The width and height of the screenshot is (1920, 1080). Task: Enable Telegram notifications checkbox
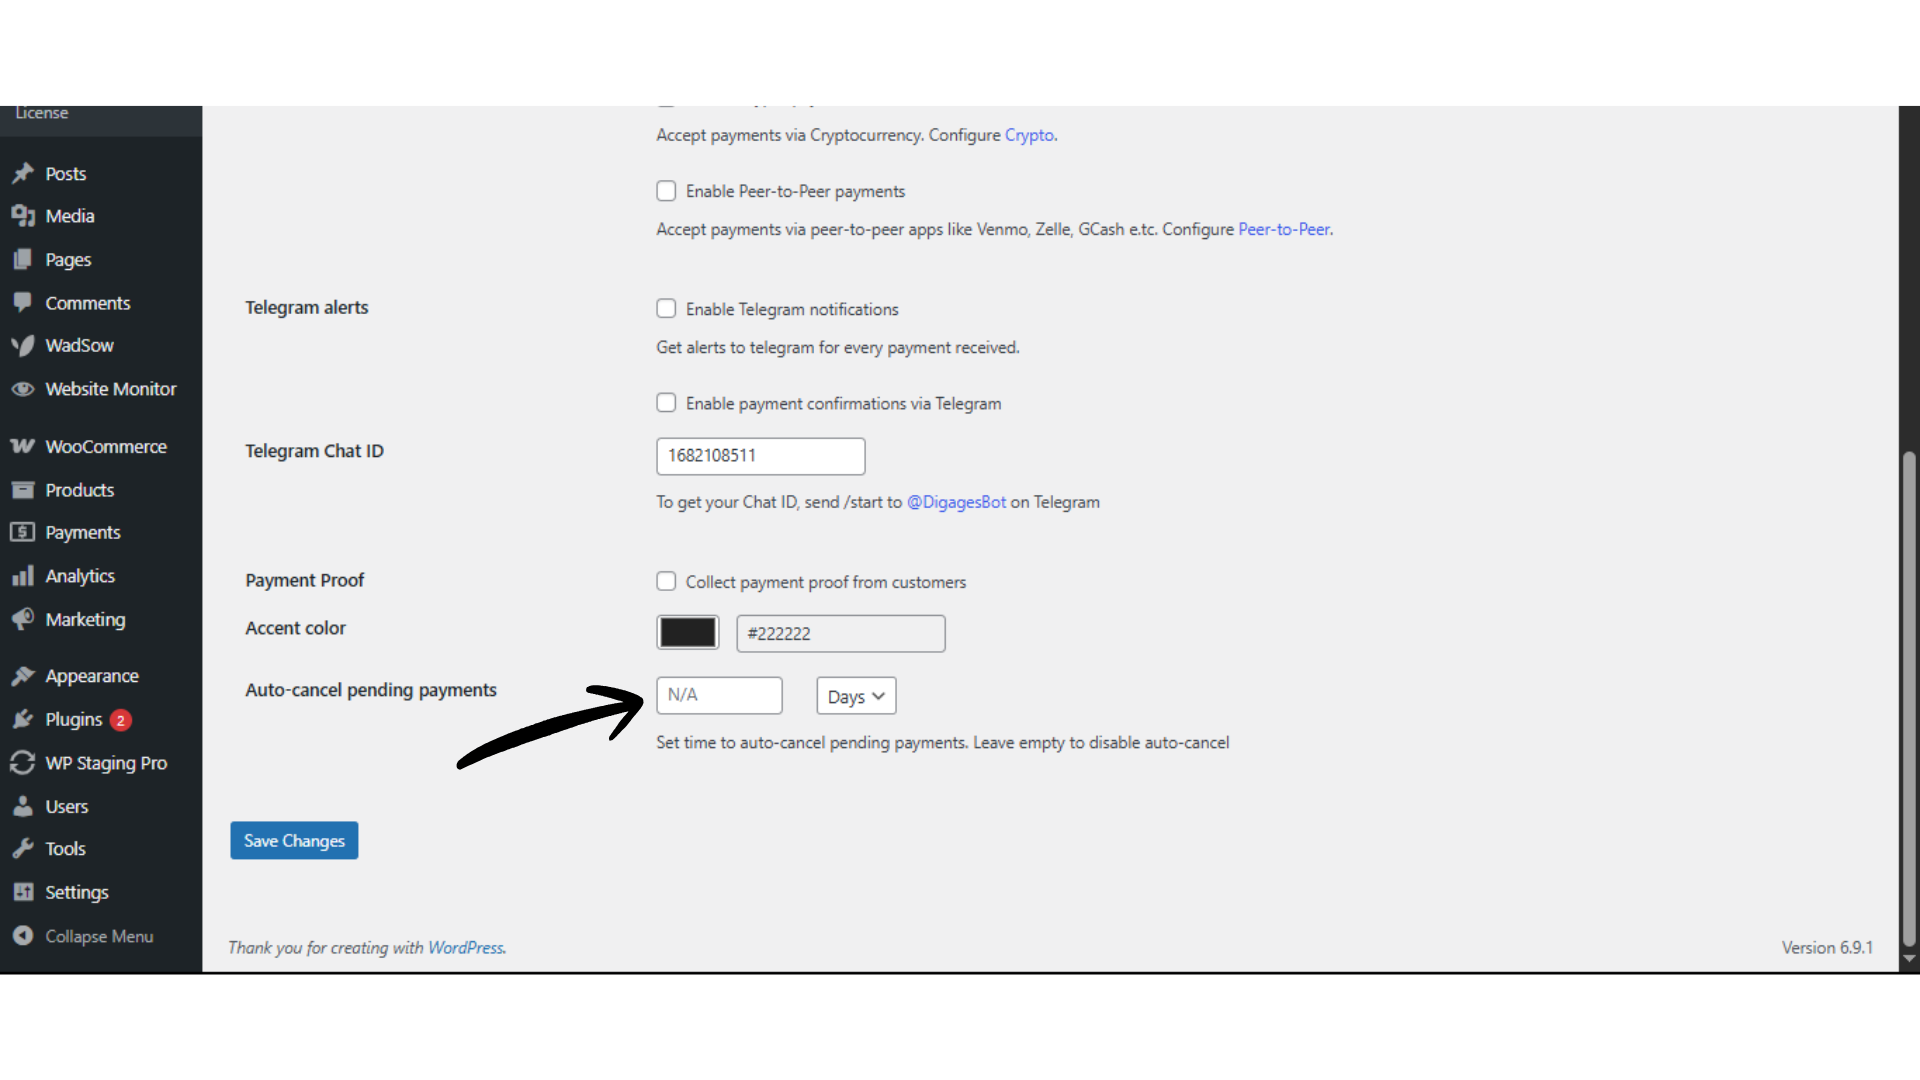coord(666,309)
